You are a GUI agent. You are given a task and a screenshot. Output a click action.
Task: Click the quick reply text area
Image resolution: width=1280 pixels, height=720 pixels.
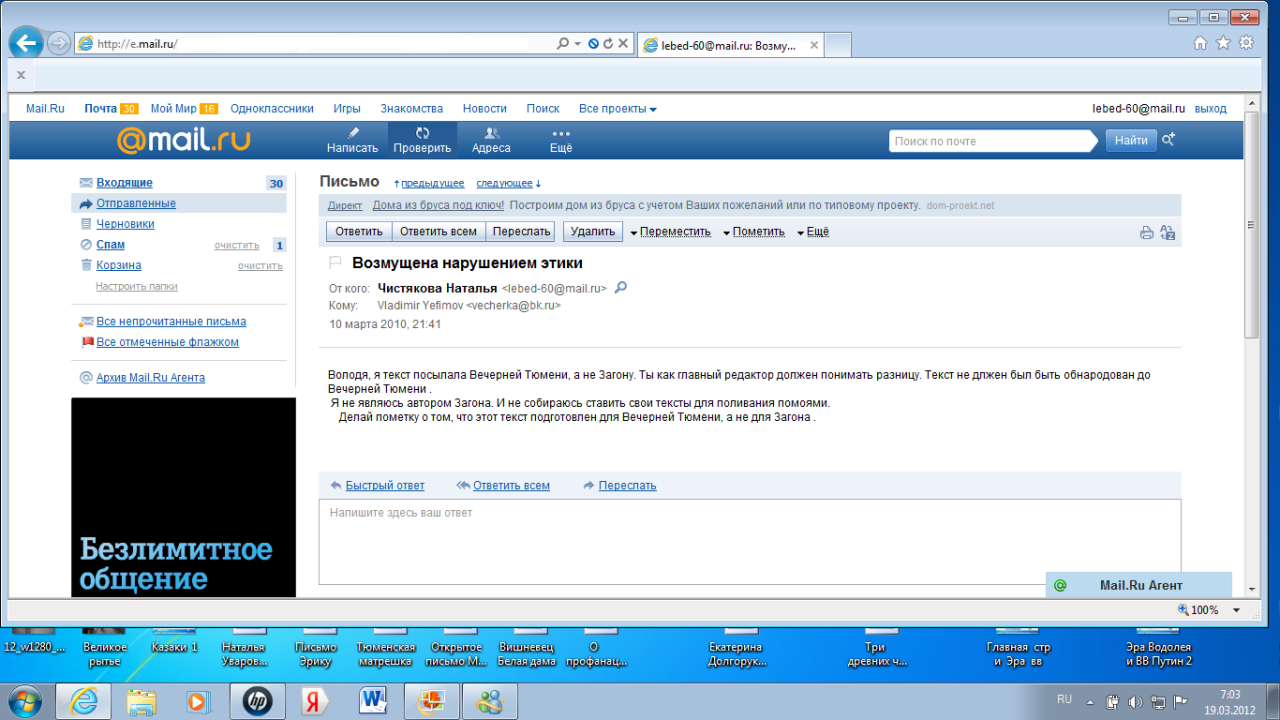click(749, 541)
